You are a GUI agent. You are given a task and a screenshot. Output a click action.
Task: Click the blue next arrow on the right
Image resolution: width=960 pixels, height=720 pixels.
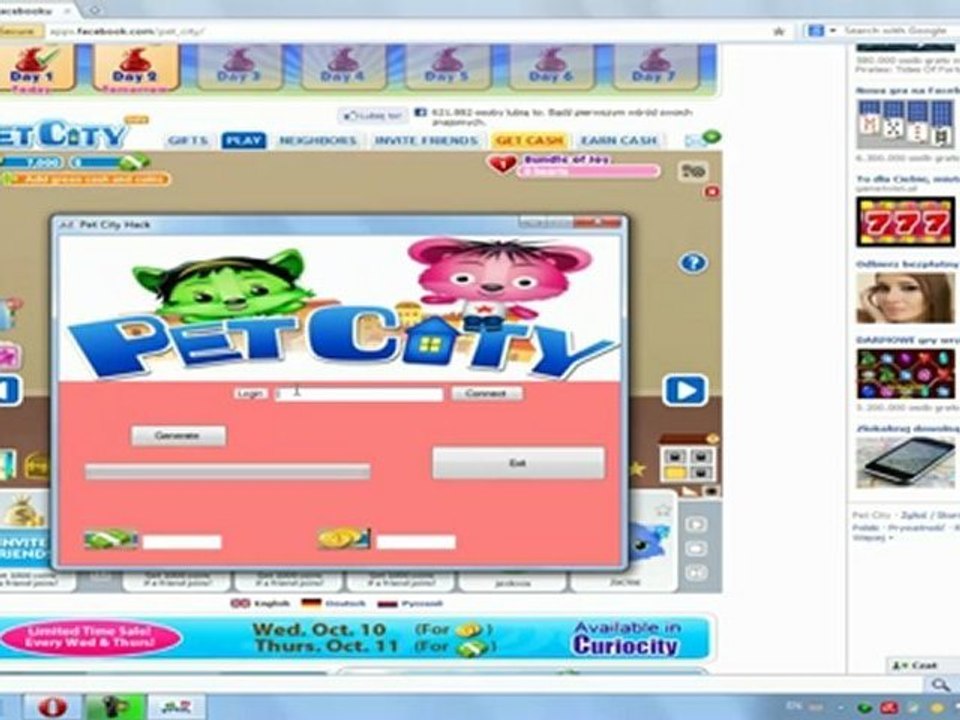[685, 390]
